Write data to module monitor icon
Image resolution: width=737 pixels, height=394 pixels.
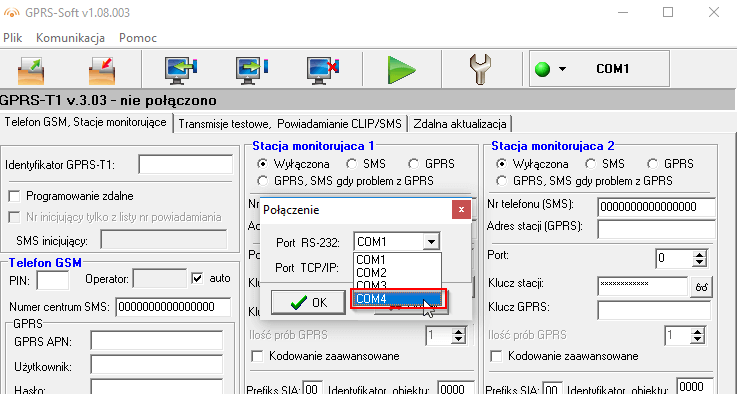pos(252,71)
